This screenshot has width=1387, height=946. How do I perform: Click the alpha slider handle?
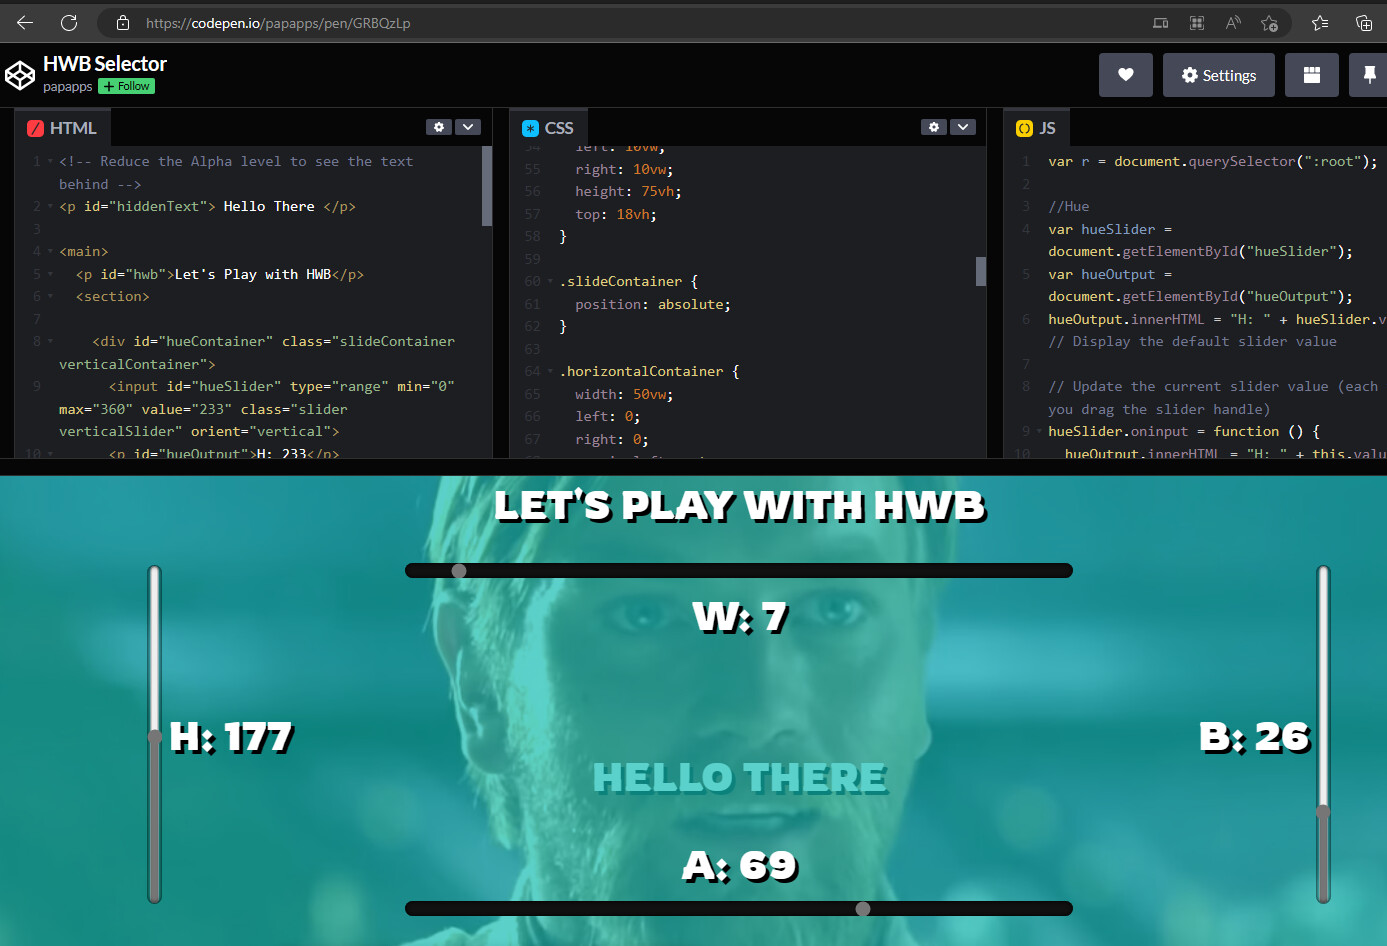(x=863, y=909)
